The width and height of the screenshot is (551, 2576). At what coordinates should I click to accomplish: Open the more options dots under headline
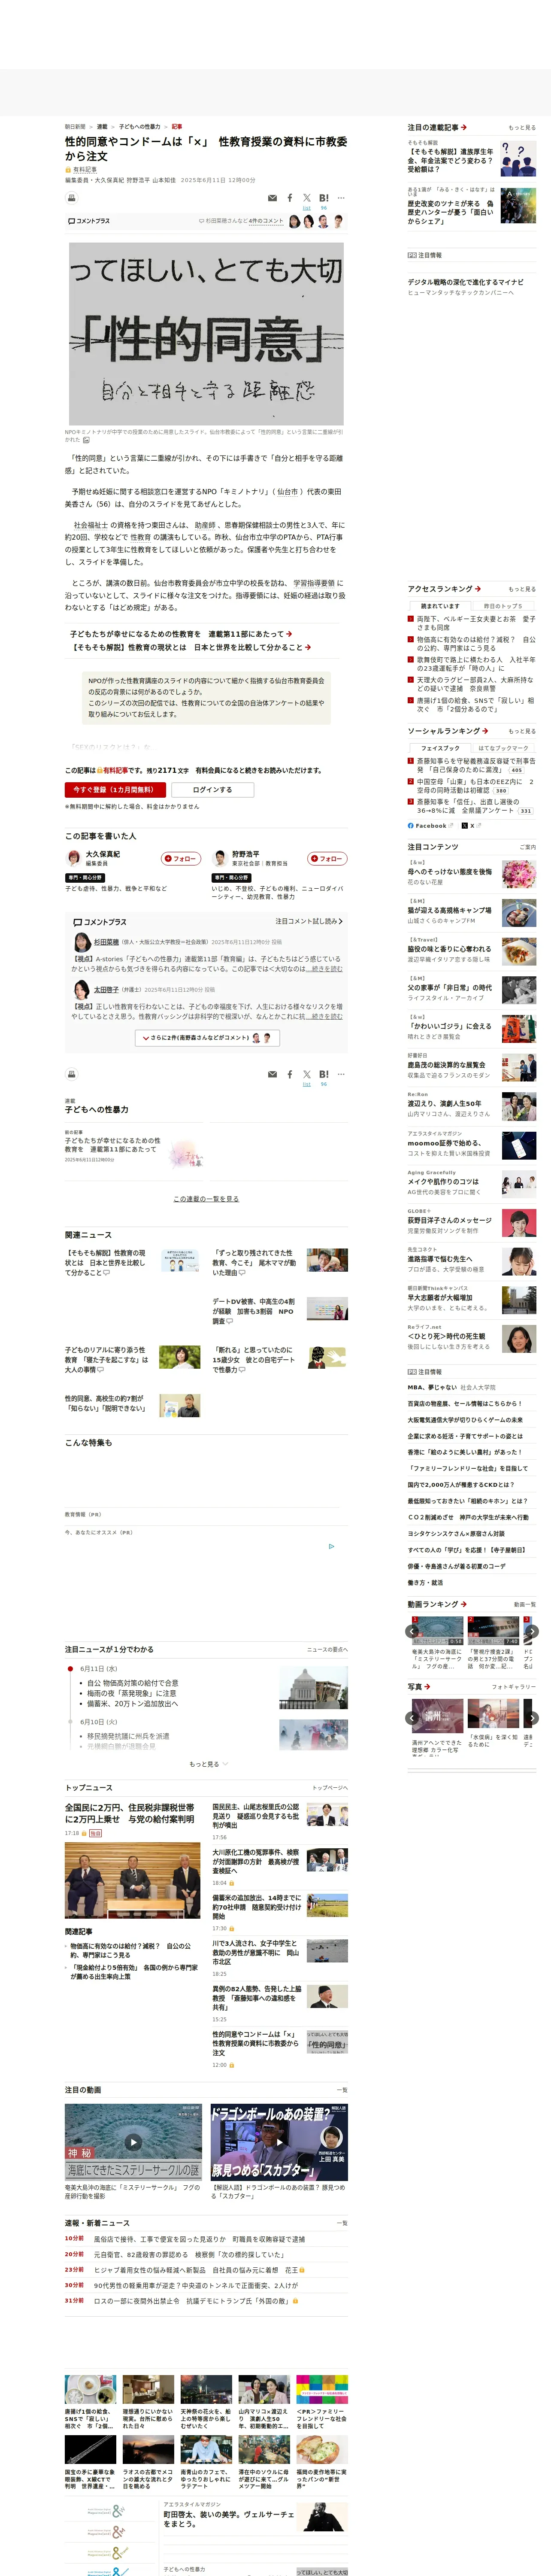click(x=341, y=198)
